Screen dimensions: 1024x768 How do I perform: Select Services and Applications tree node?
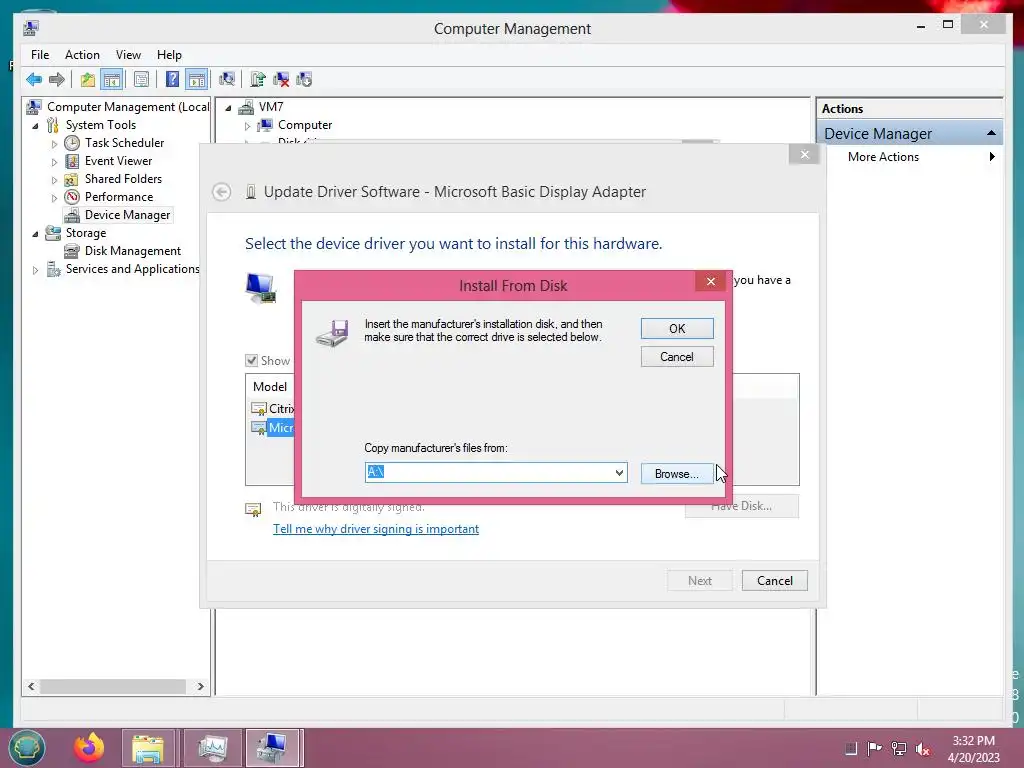tap(132, 268)
